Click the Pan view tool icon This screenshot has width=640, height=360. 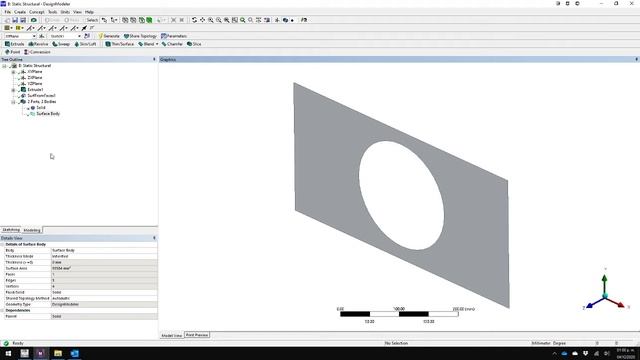(202, 20)
